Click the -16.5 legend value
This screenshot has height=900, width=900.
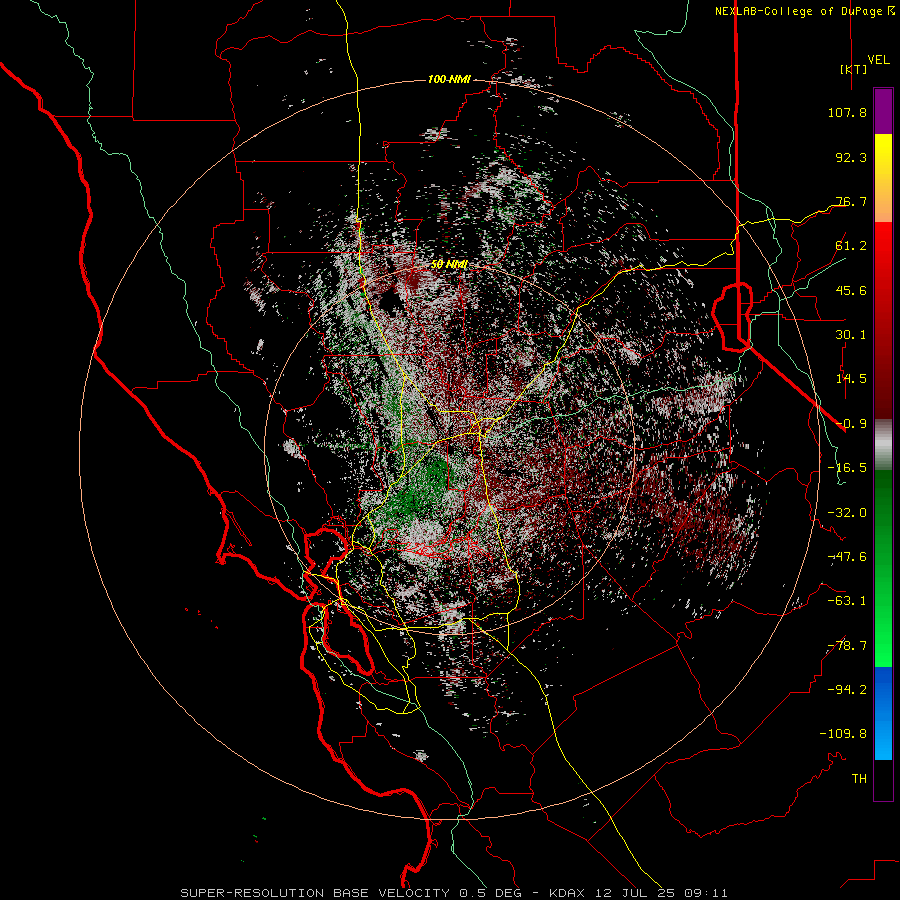click(x=847, y=468)
